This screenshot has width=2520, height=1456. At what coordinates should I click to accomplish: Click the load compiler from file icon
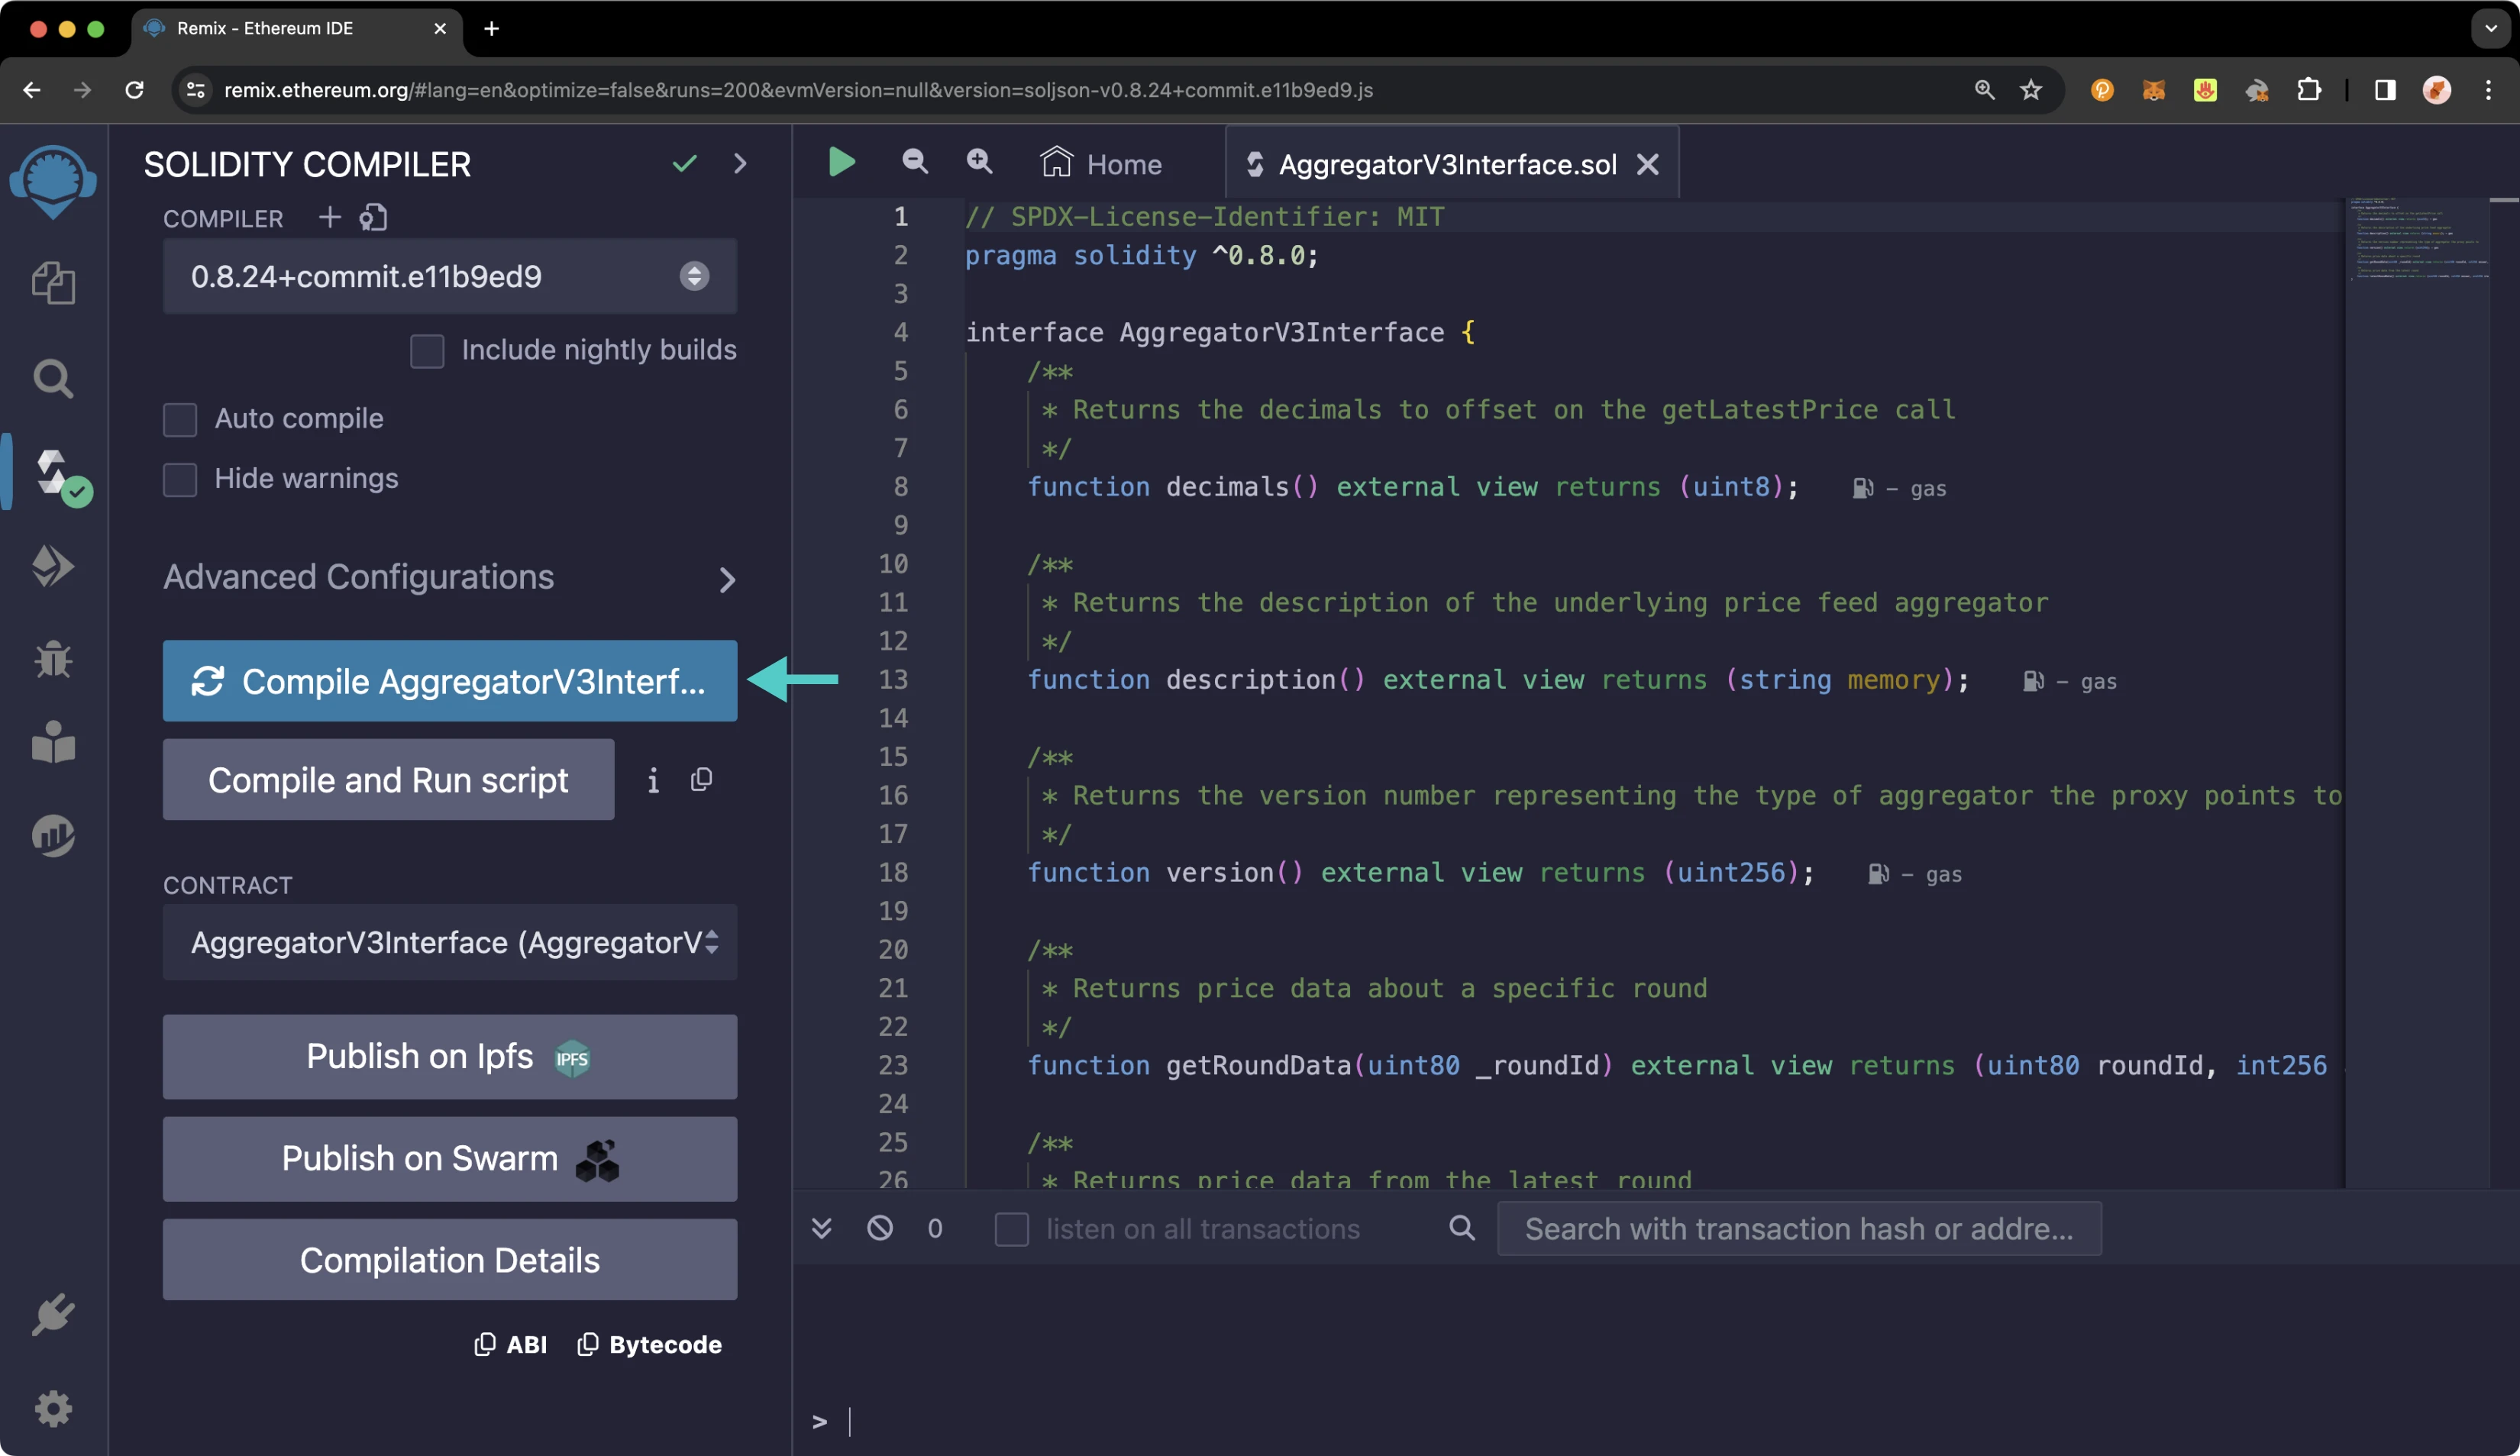[x=373, y=217]
